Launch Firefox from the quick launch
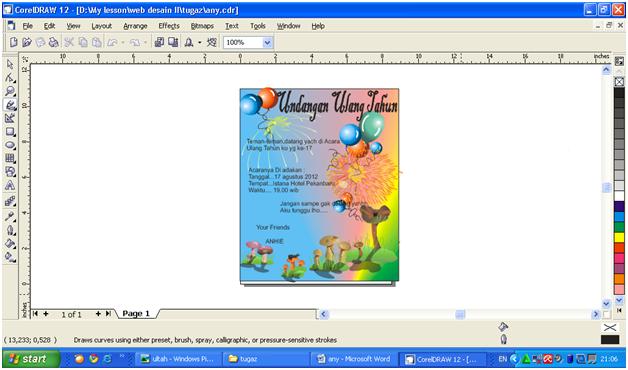 click(x=79, y=359)
